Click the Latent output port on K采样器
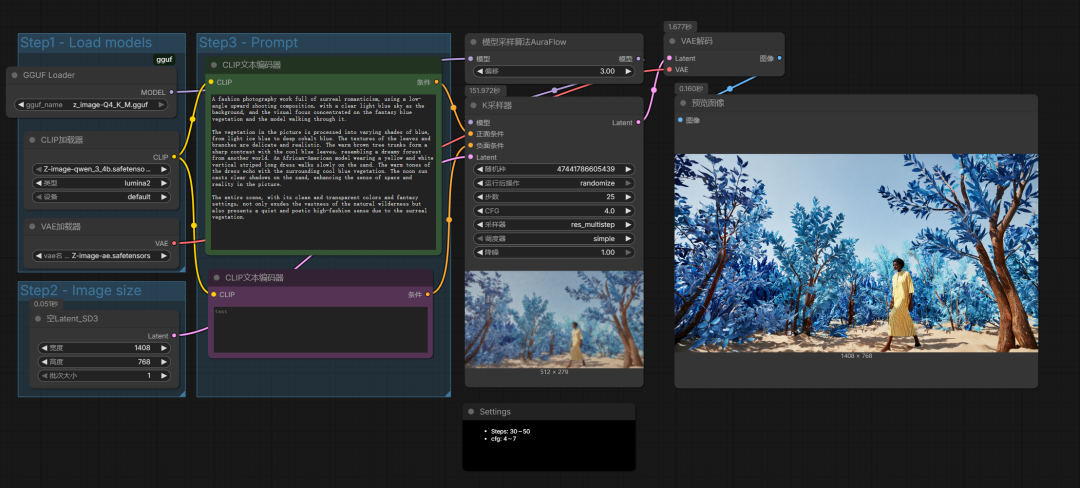 638,123
